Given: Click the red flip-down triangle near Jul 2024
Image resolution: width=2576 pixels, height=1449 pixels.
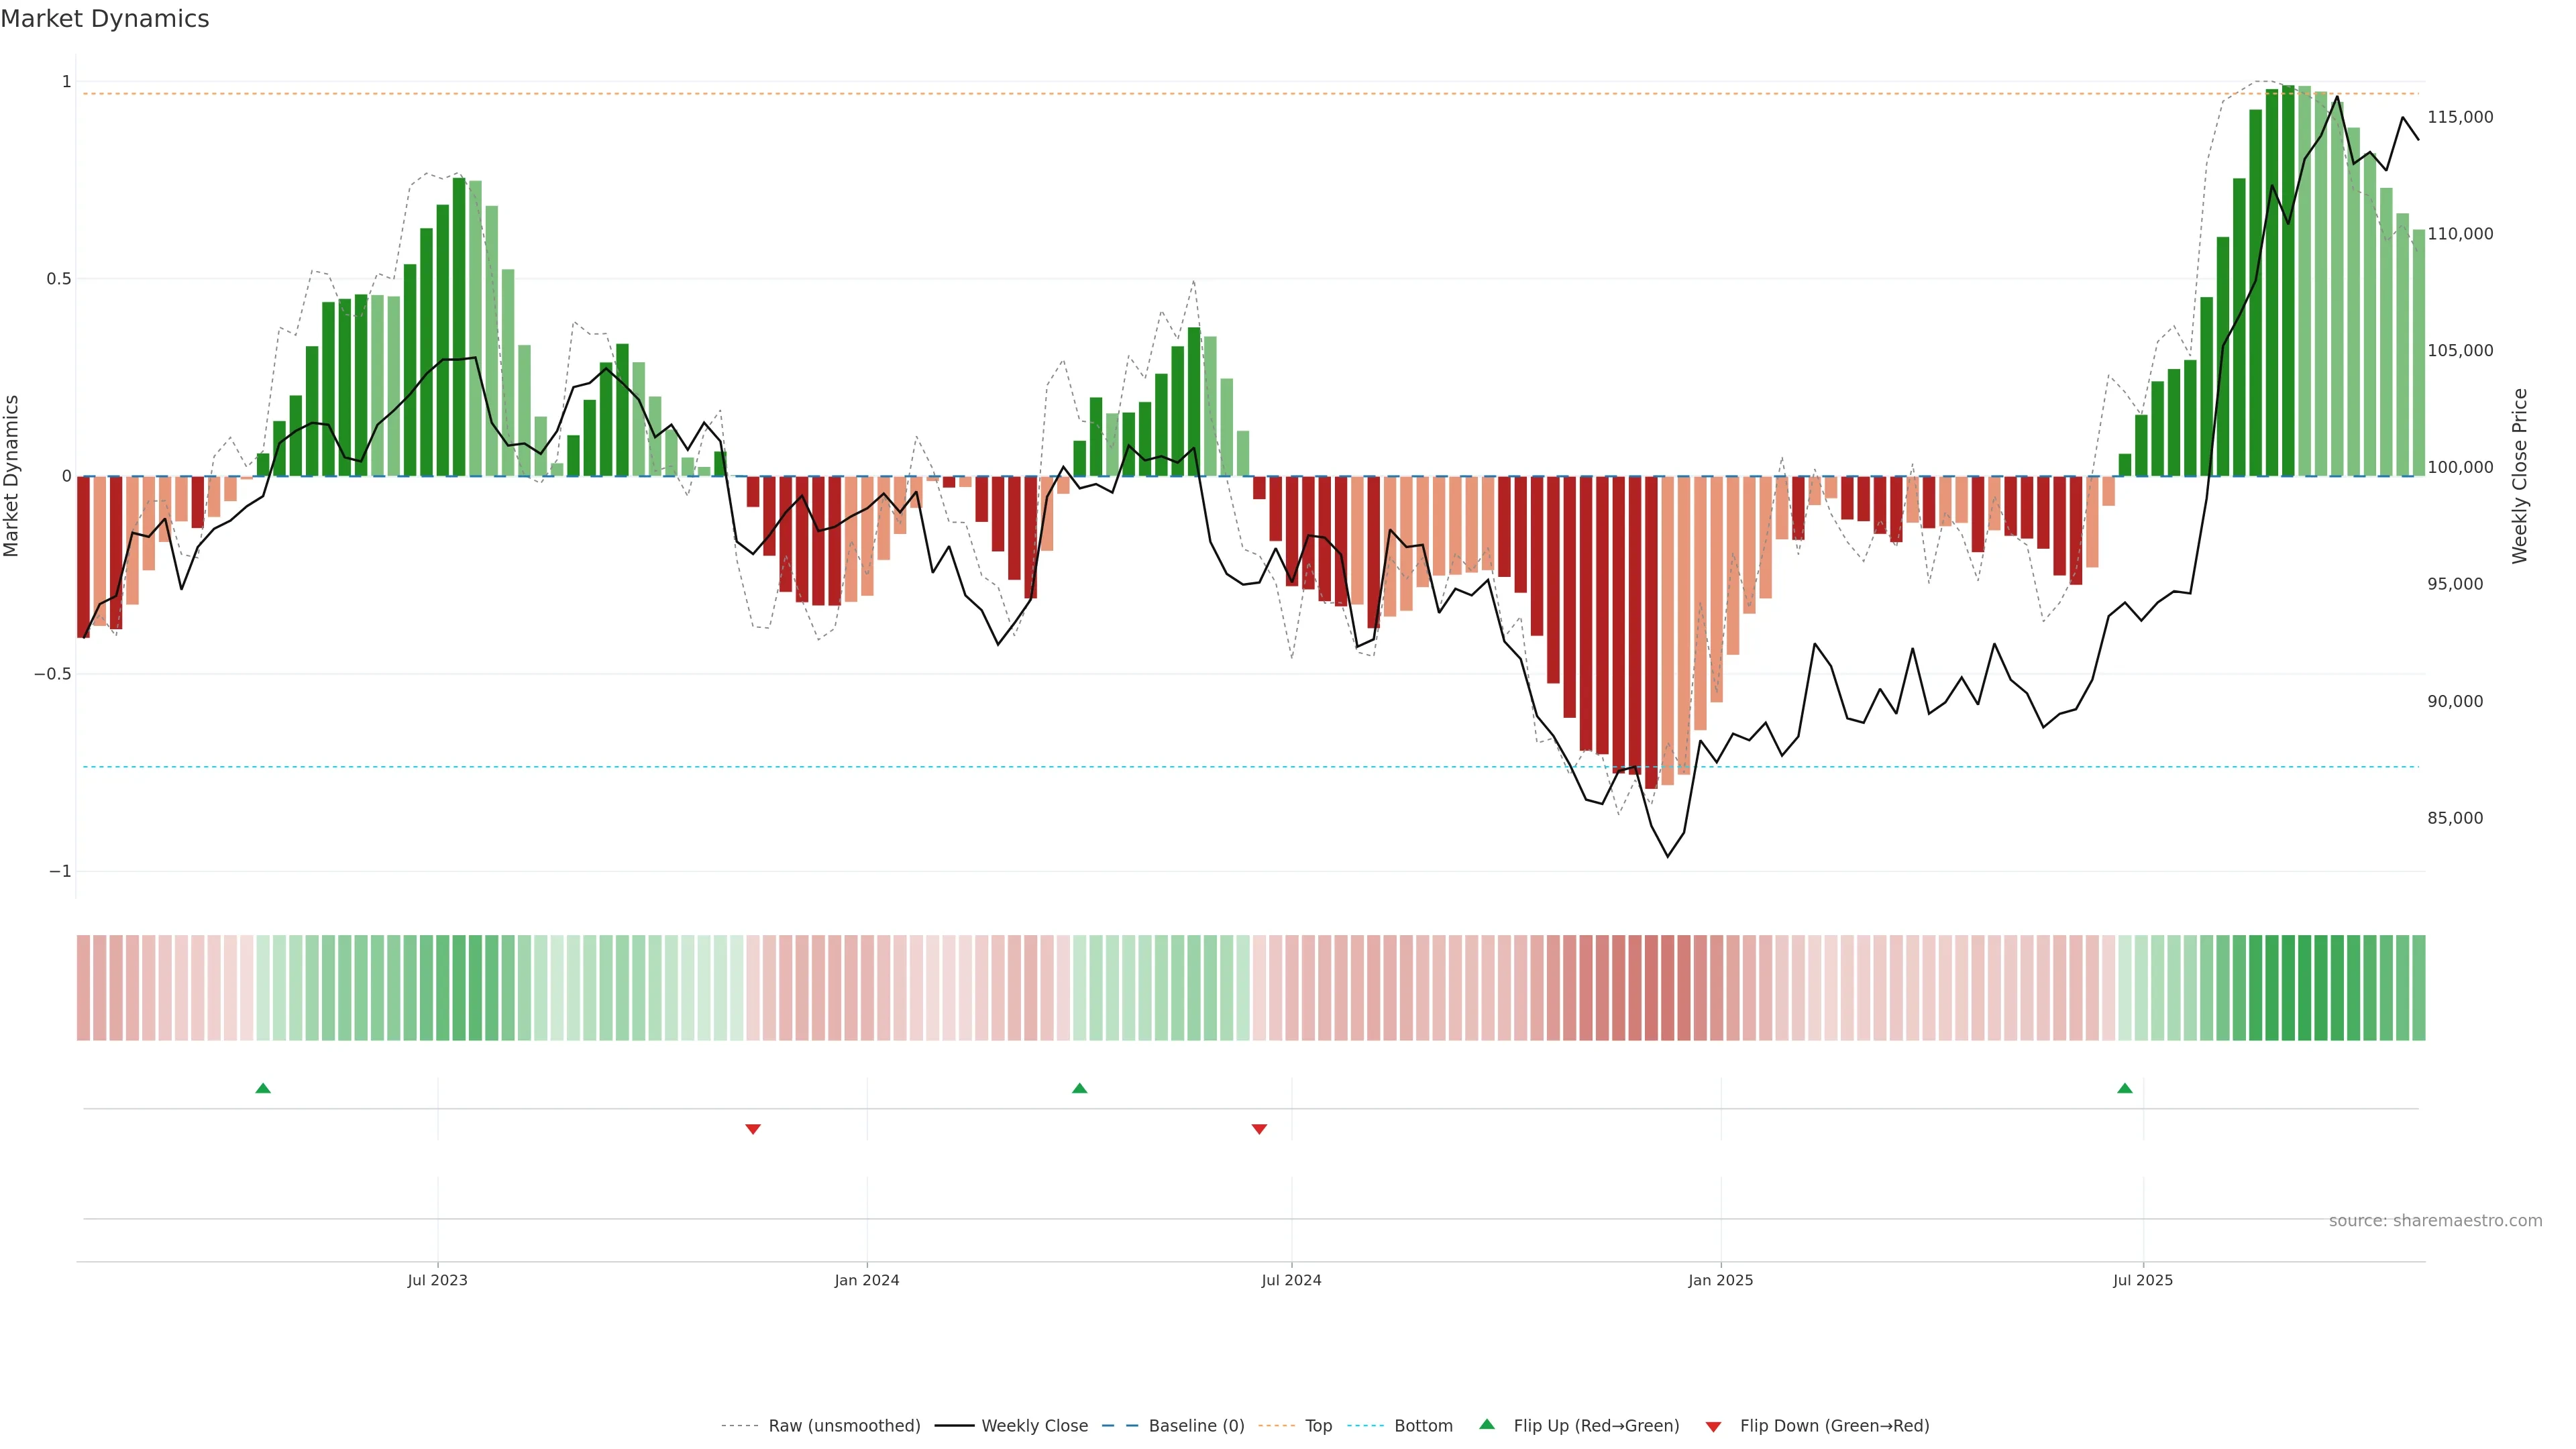Looking at the screenshot, I should point(1259,1129).
